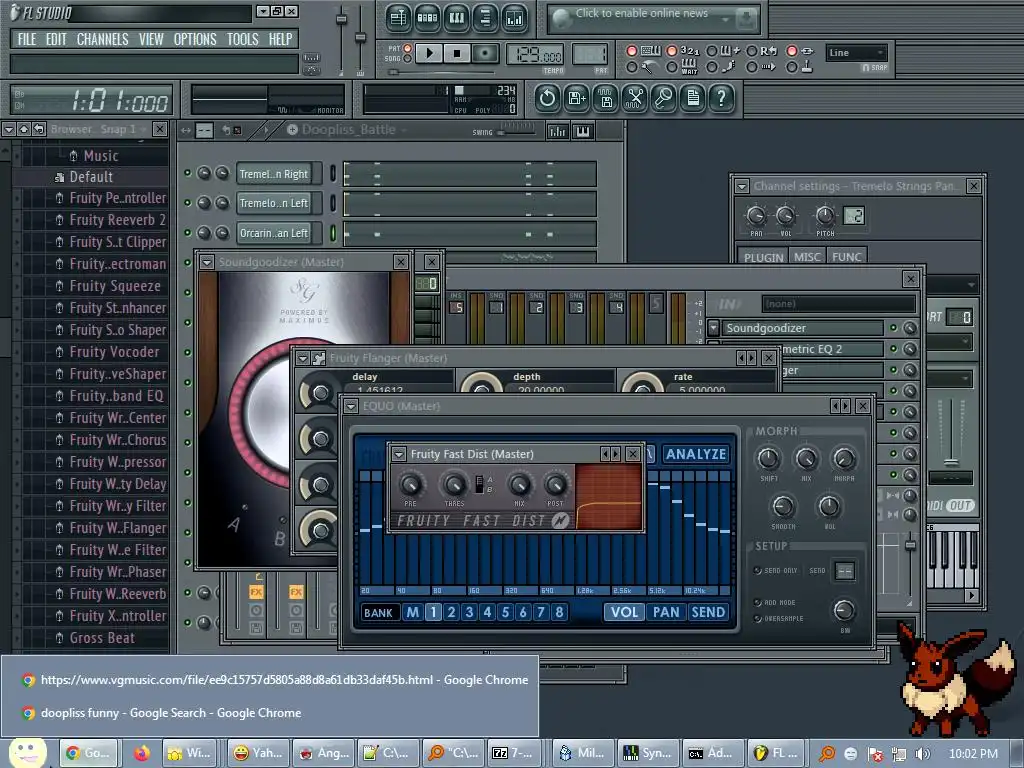The width and height of the screenshot is (1024, 768).
Task: Open the mixer window button
Action: pos(515,18)
